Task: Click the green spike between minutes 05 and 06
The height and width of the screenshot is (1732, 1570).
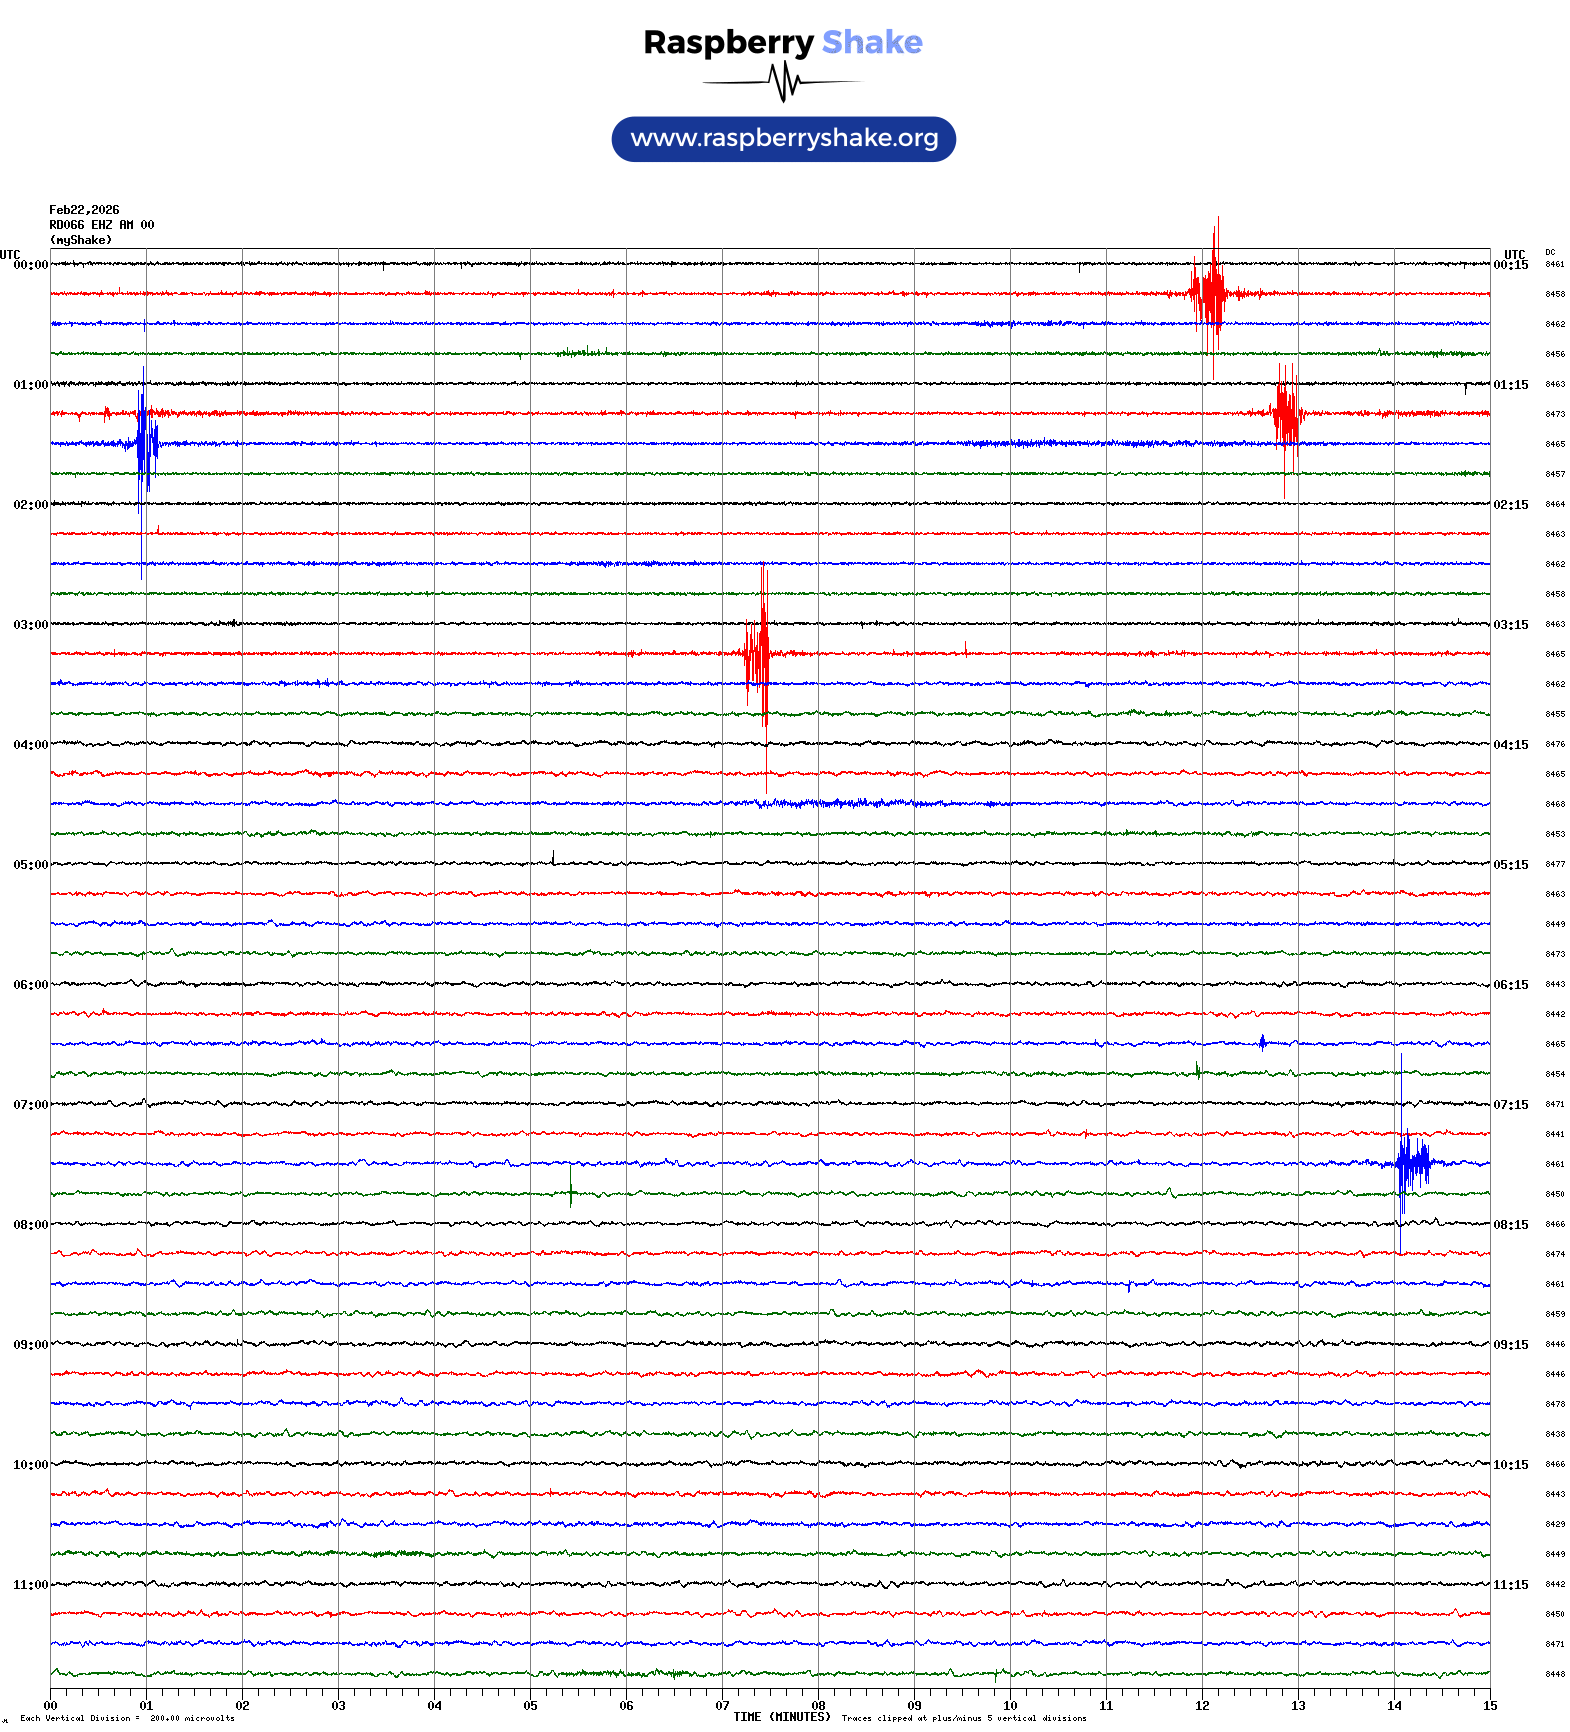Action: tap(571, 1189)
